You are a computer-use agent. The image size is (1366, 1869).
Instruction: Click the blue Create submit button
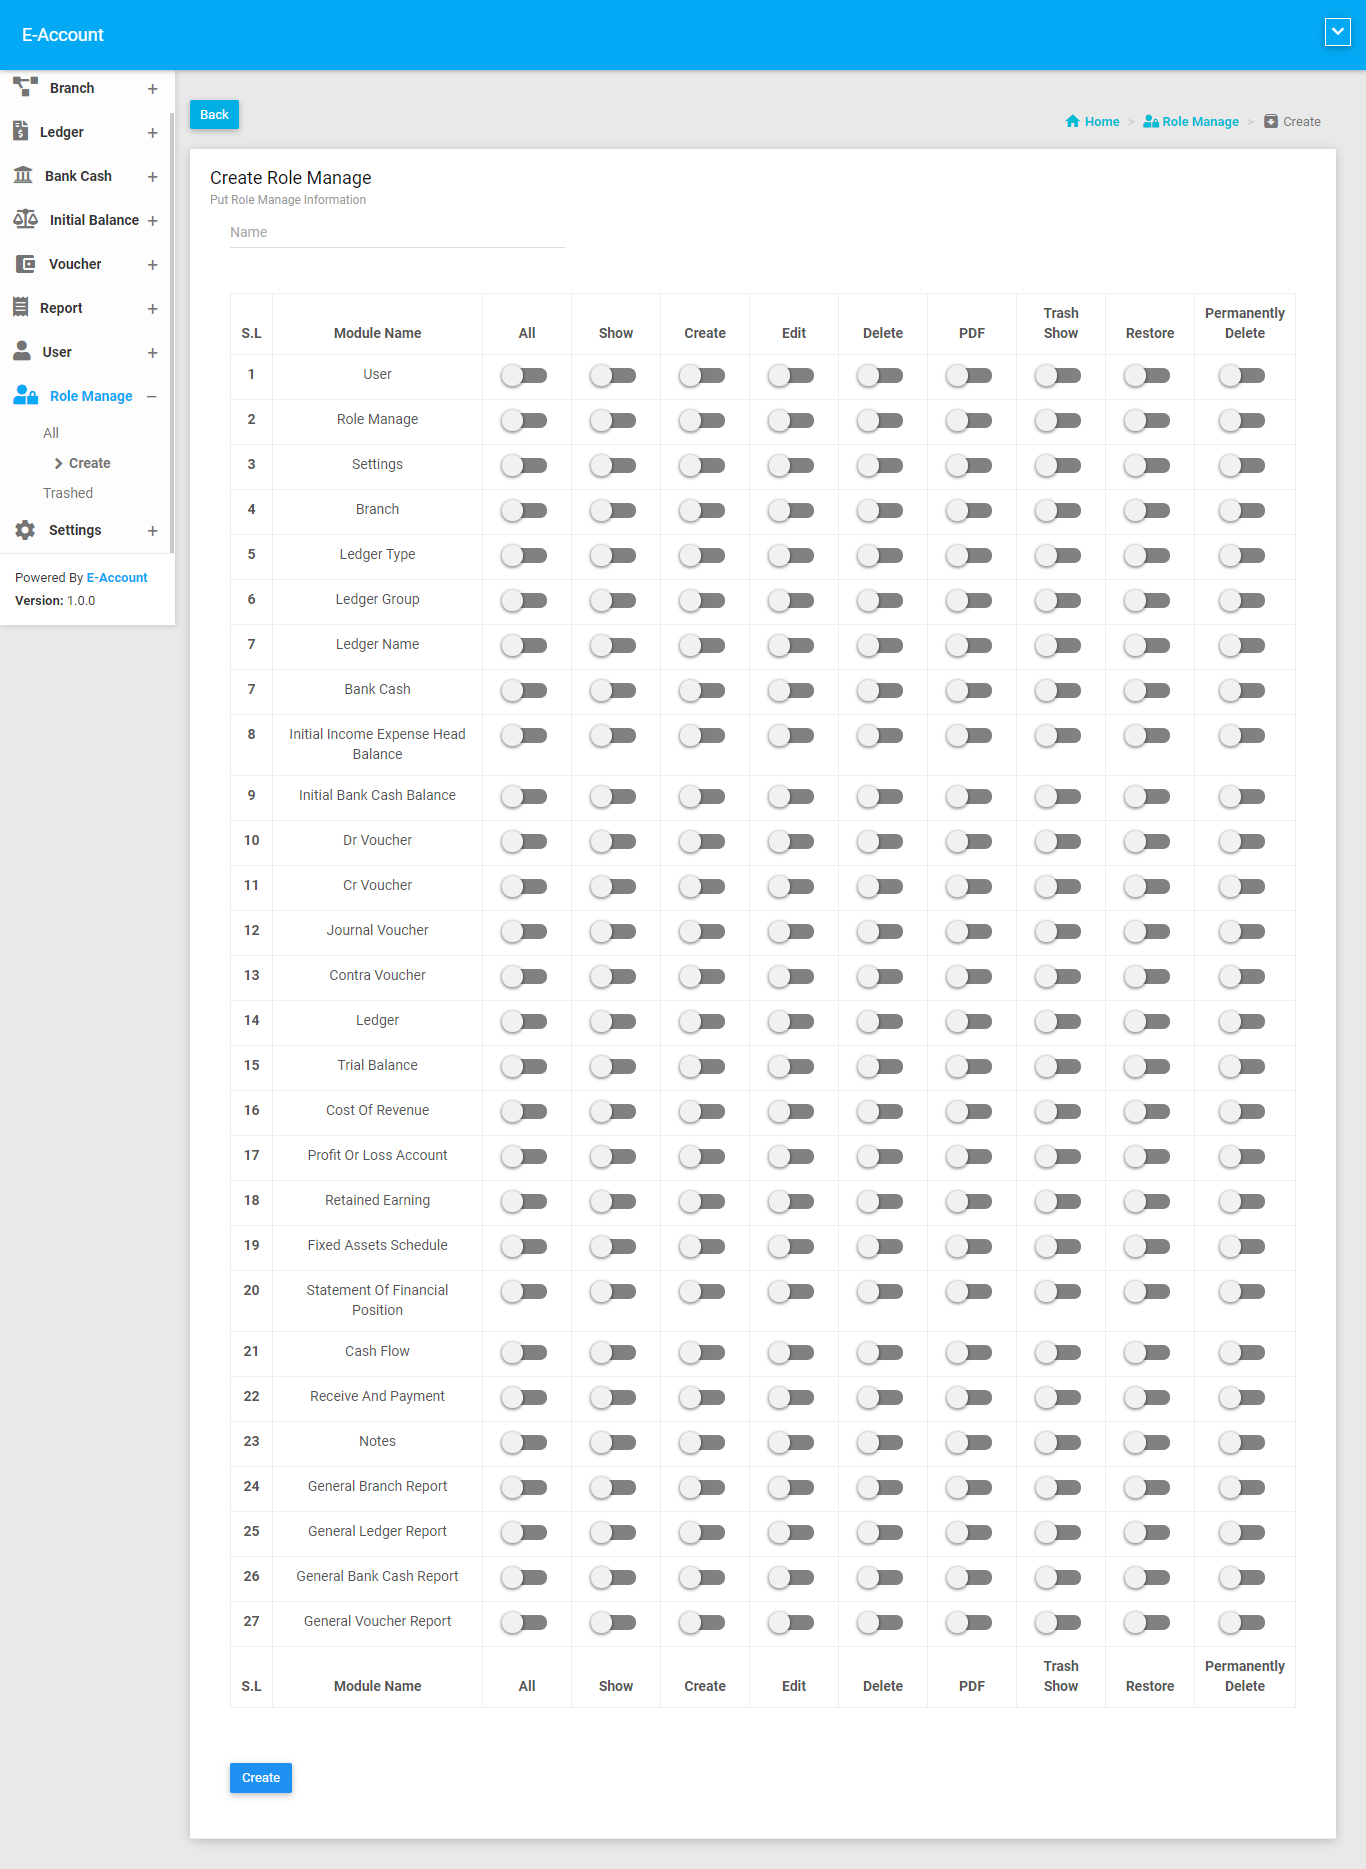click(261, 1777)
